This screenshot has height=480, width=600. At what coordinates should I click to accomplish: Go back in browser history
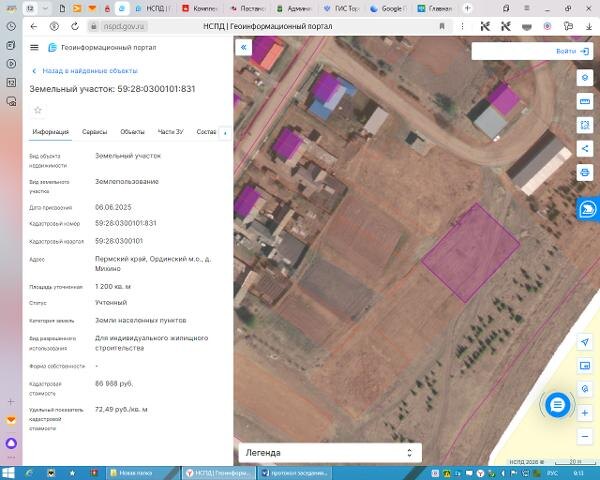pyautogui.click(x=34, y=26)
